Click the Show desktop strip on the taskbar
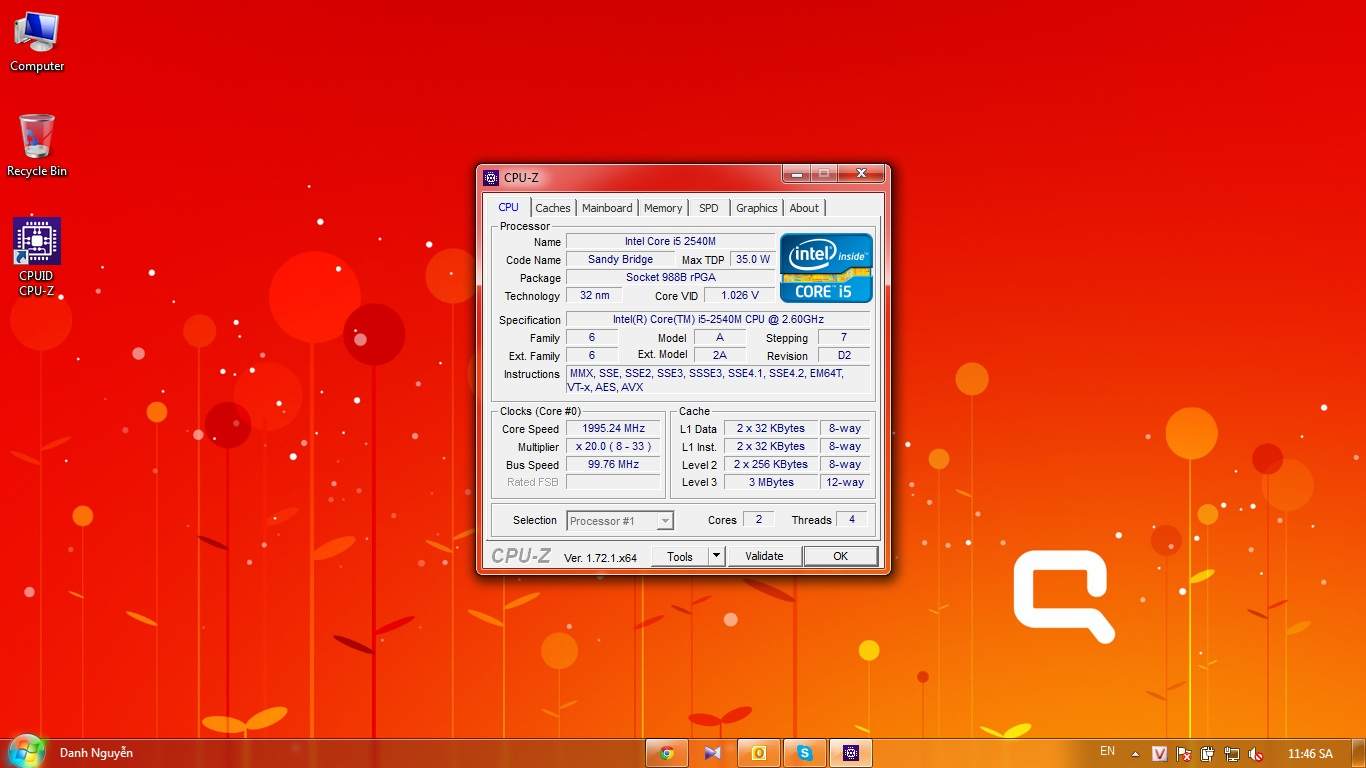Viewport: 1366px width, 768px height. coord(1358,753)
